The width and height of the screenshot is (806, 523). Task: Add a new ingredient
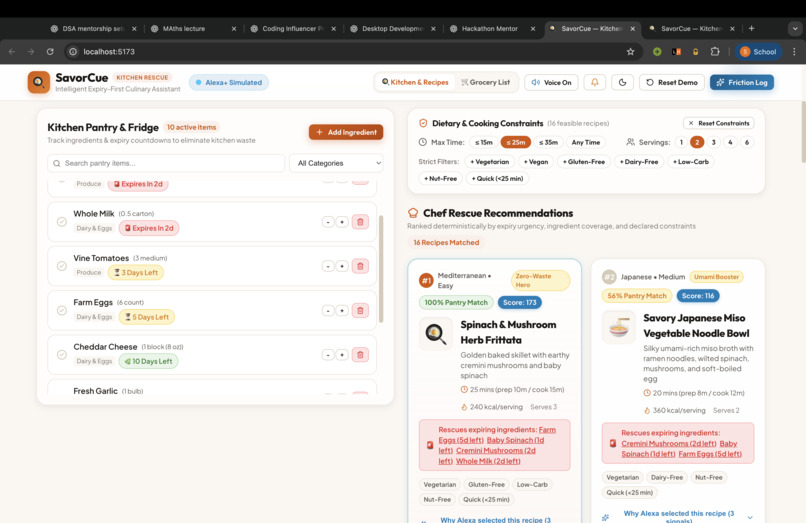(346, 132)
